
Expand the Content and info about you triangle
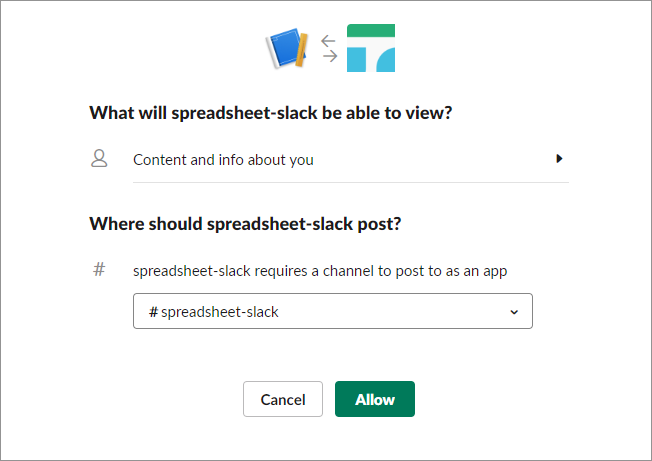(559, 158)
